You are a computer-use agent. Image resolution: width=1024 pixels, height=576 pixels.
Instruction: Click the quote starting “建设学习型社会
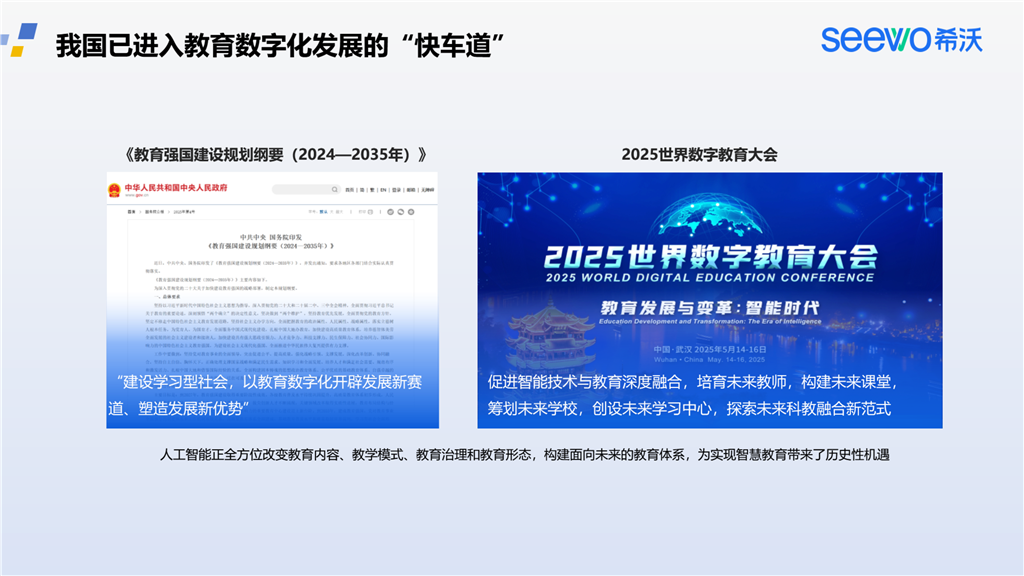pyautogui.click(x=269, y=382)
